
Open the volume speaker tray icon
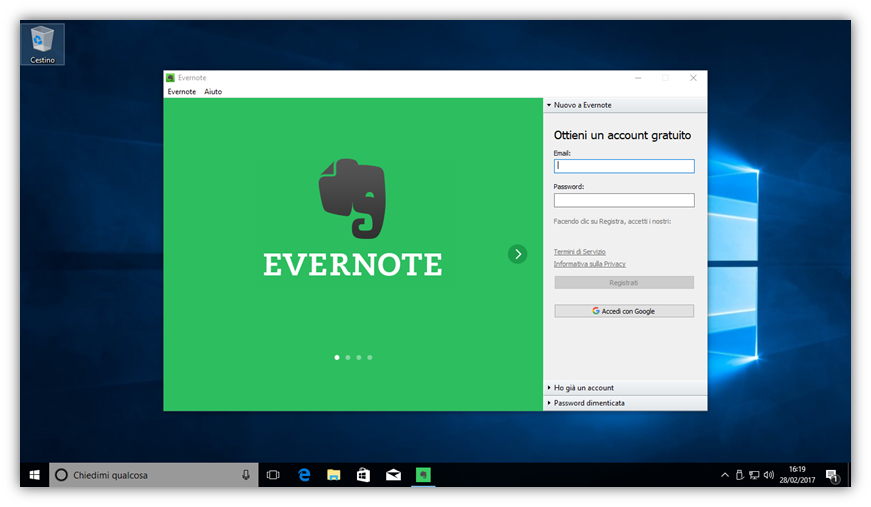coord(769,475)
